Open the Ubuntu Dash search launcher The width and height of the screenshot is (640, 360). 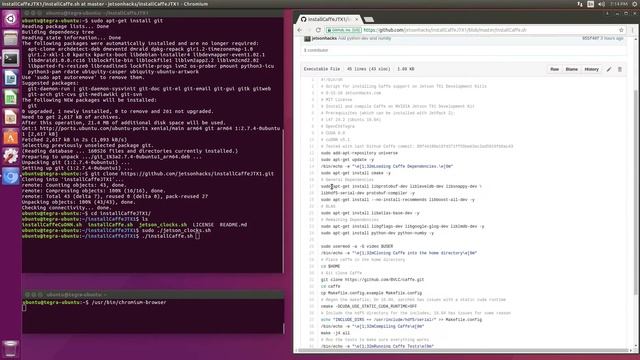[11, 19]
